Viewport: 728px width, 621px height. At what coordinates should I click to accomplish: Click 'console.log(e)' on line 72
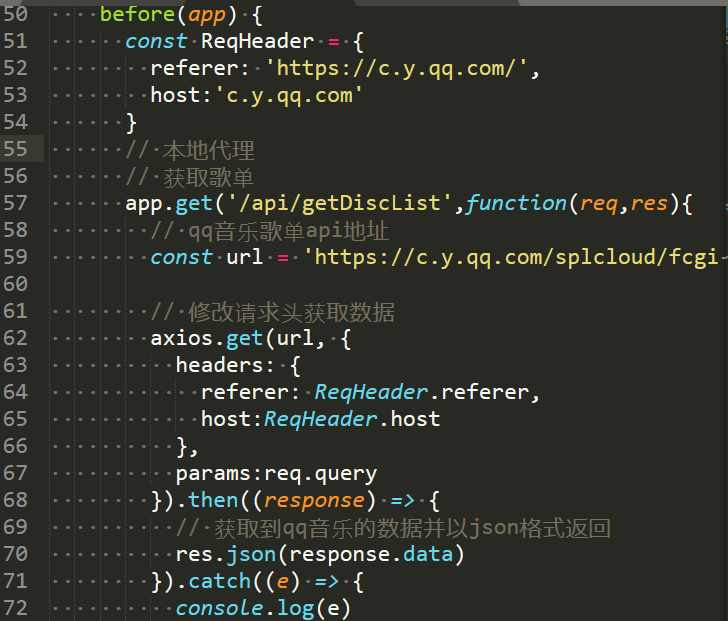click(263, 608)
